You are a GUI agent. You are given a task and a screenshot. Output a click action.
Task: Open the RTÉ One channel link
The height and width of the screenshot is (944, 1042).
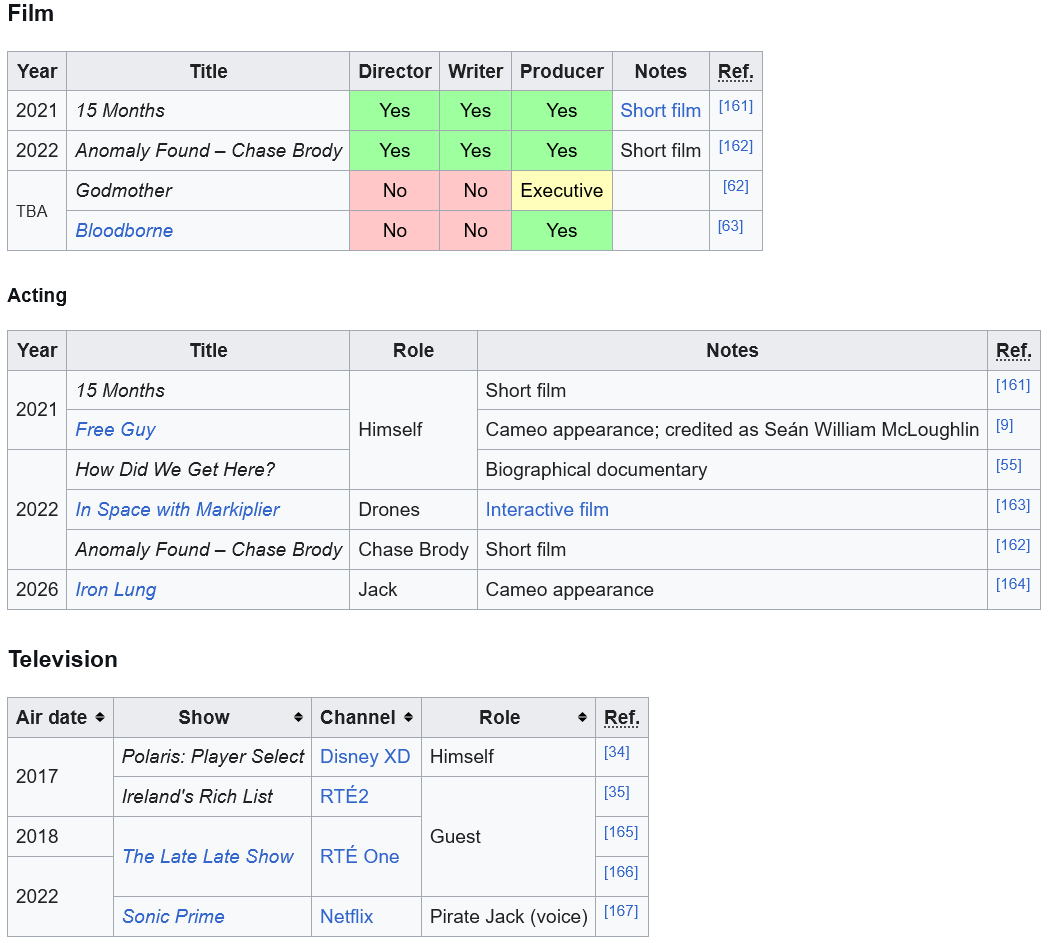pos(360,856)
